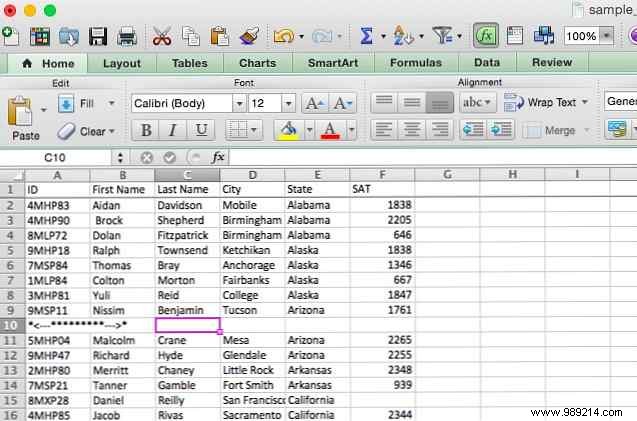Create a new workbook with the toolbar icon
Viewport: 637px width, 421px height.
coord(11,36)
